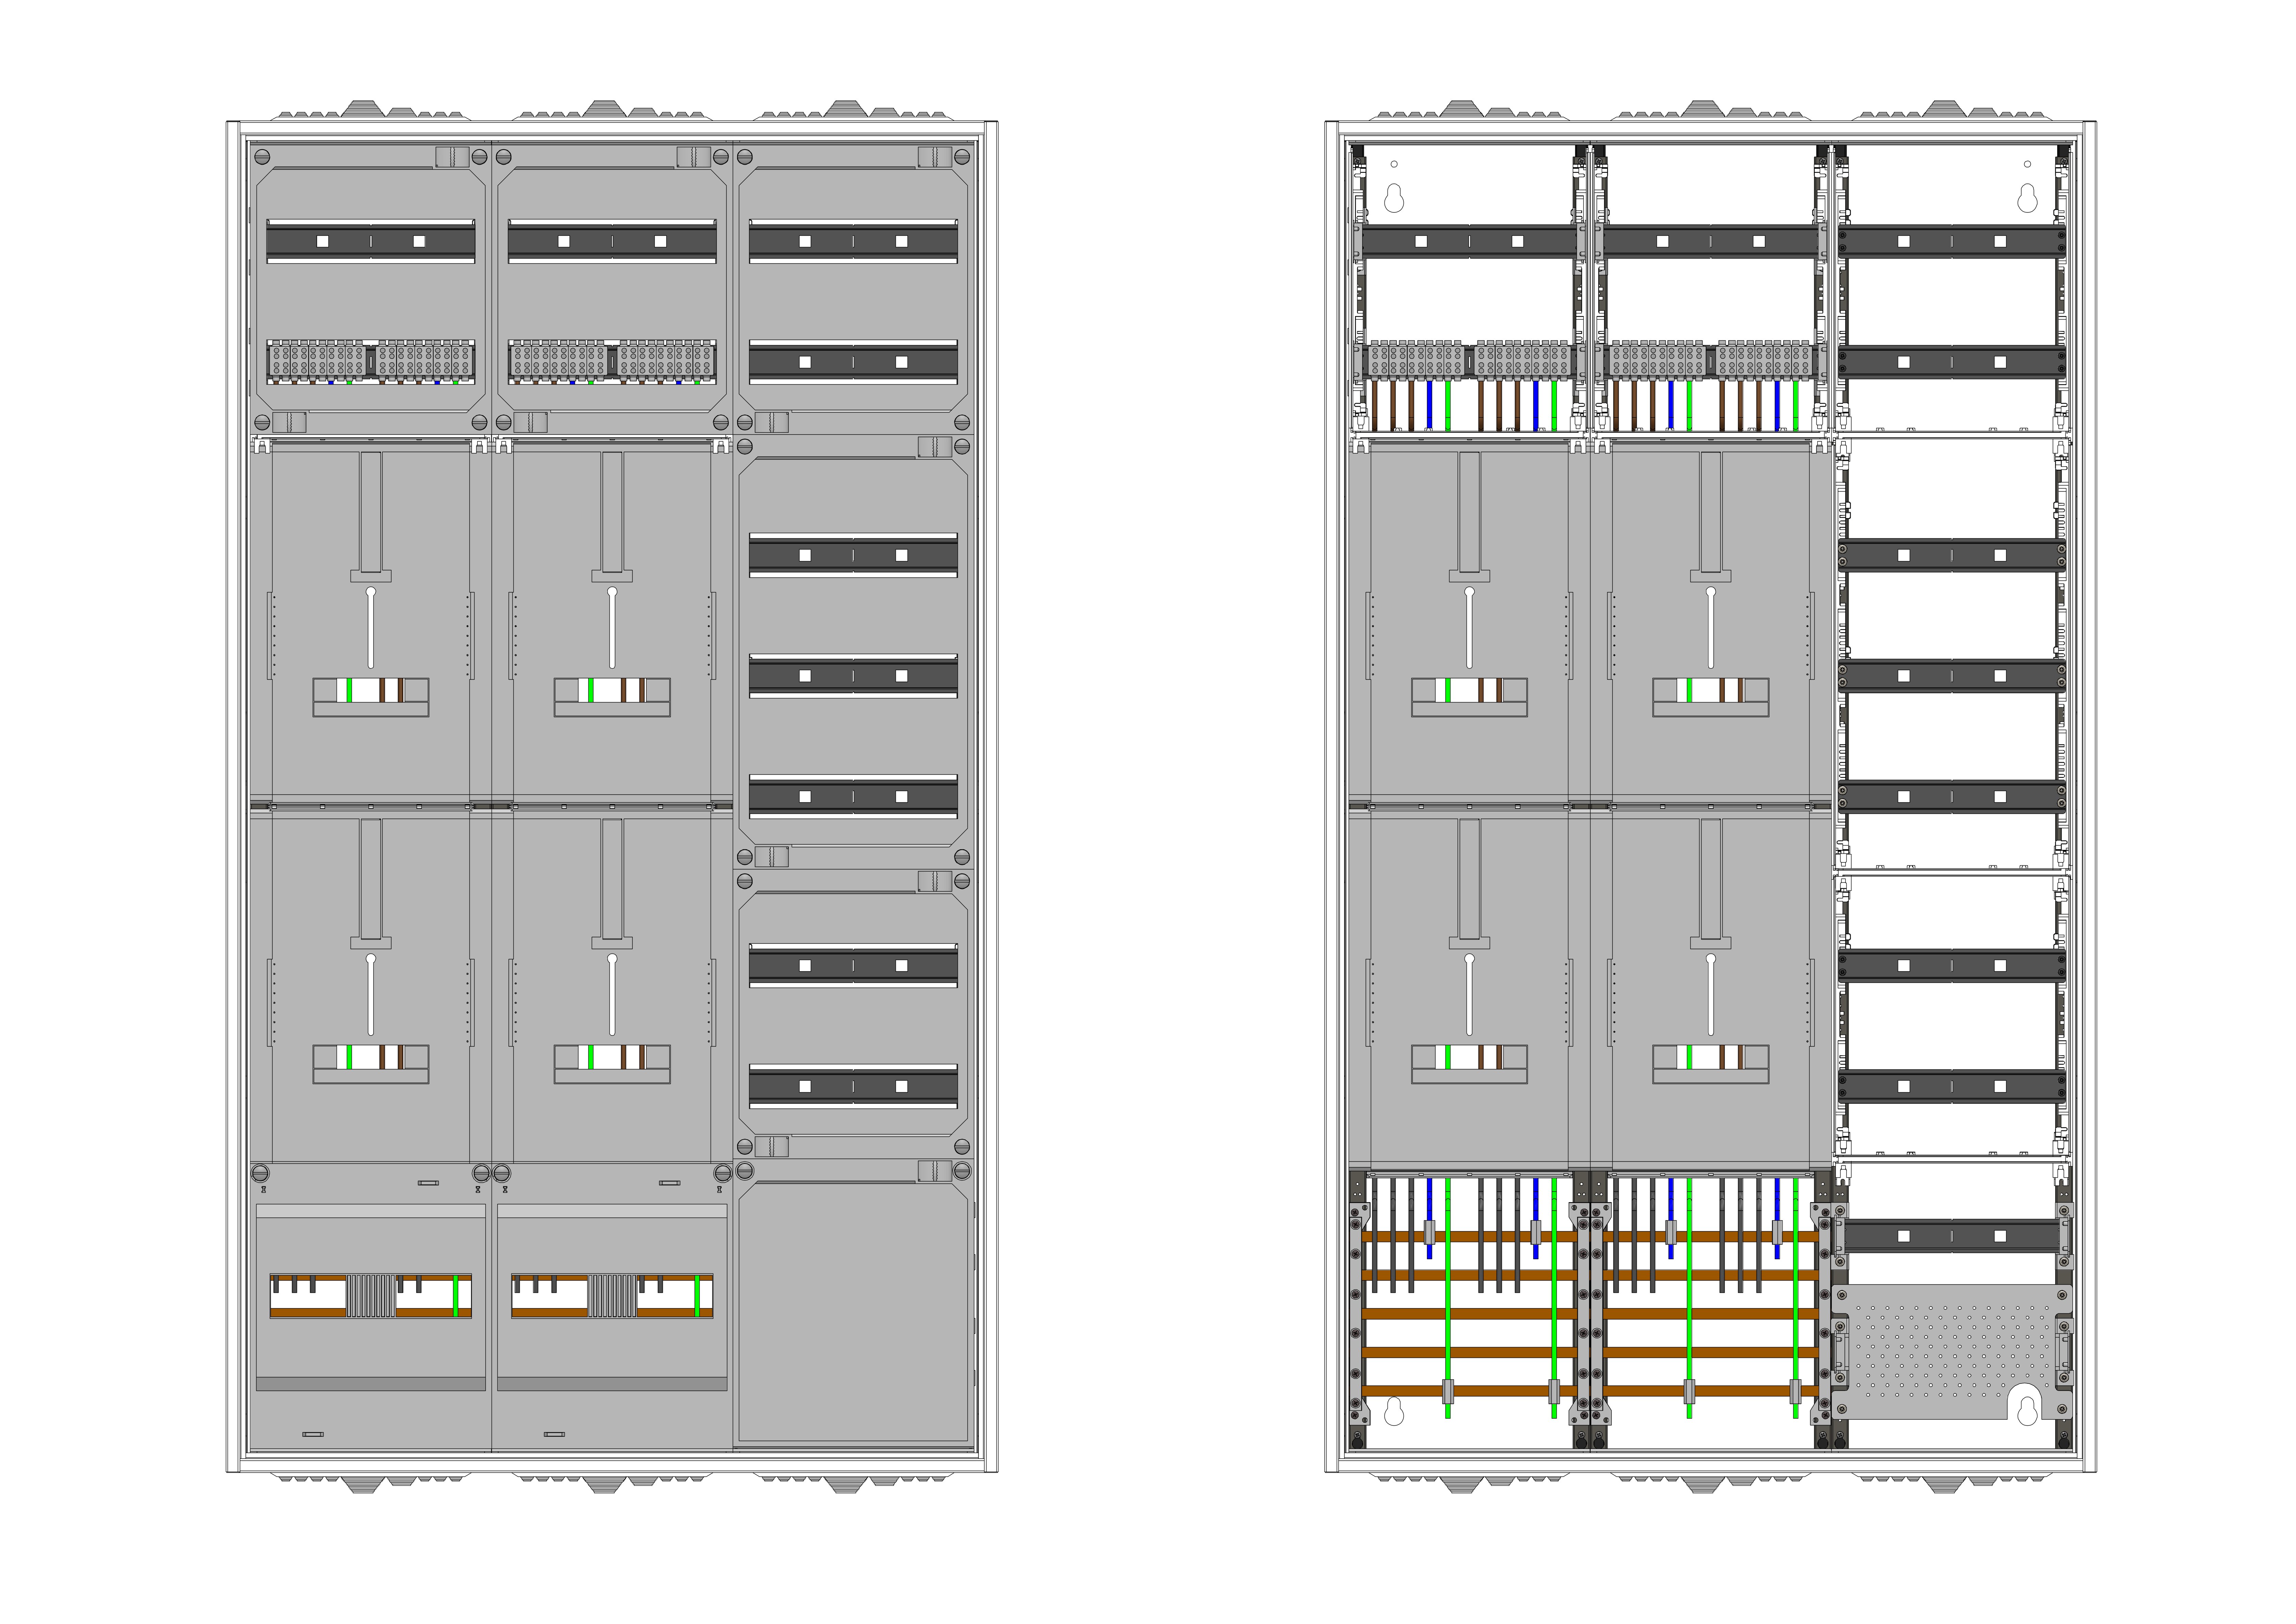Click the vertical slider slot of upper-left meter panel, left cabinet
The image size is (2296, 1624).
pos(371,628)
